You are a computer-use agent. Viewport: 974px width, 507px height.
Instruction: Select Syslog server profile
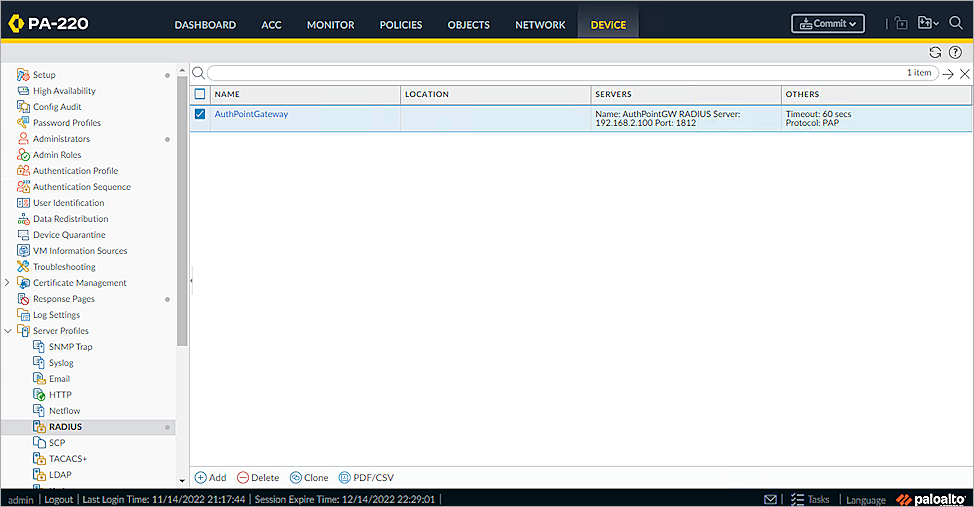tap(61, 363)
